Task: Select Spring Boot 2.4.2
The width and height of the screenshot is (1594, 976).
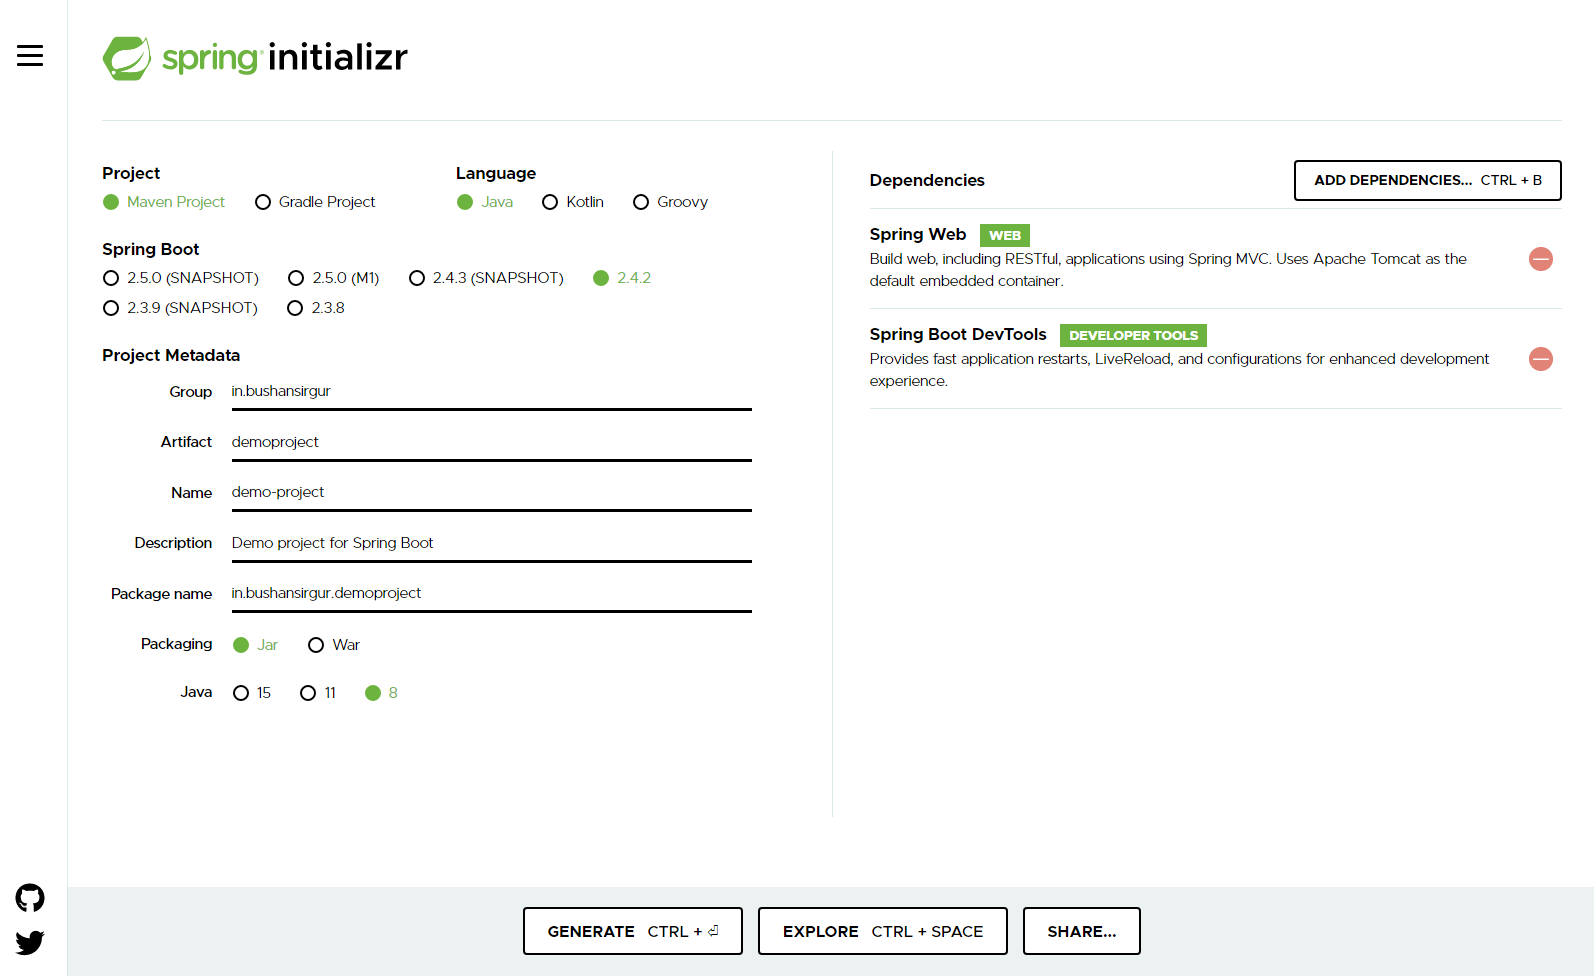Action: tap(622, 278)
